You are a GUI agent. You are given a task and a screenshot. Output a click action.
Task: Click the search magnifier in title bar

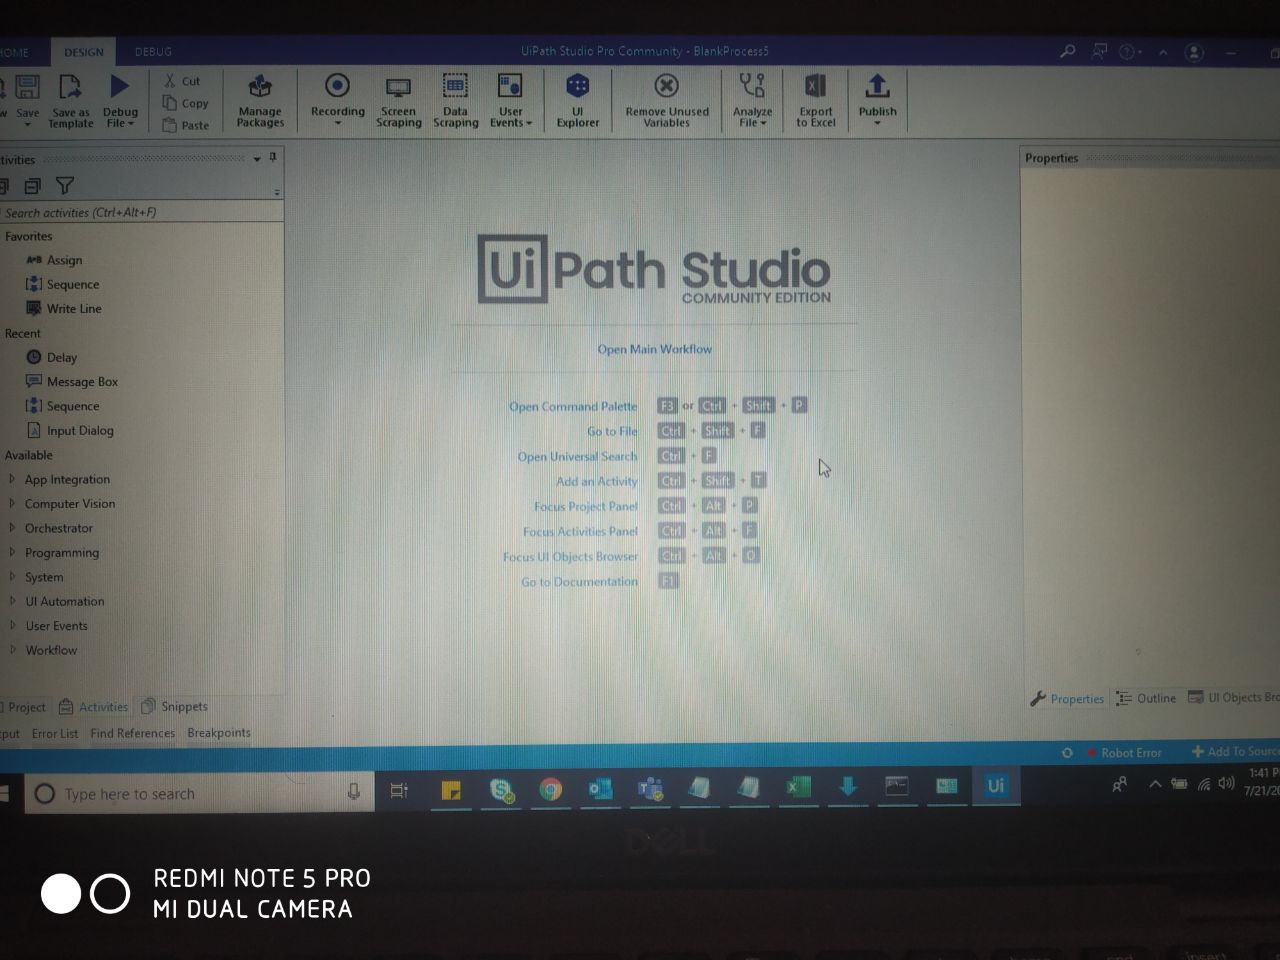[1068, 51]
